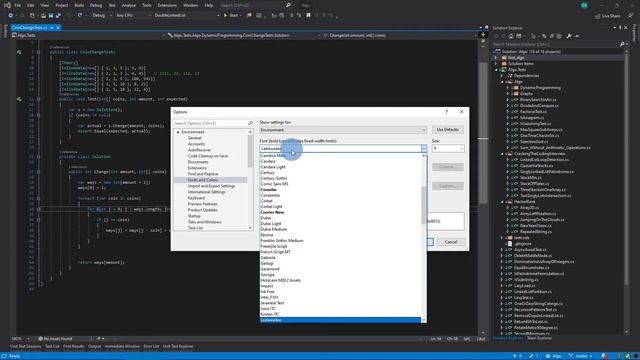Open the Edit menu
The height and width of the screenshot is (360, 640).
click(31, 5)
